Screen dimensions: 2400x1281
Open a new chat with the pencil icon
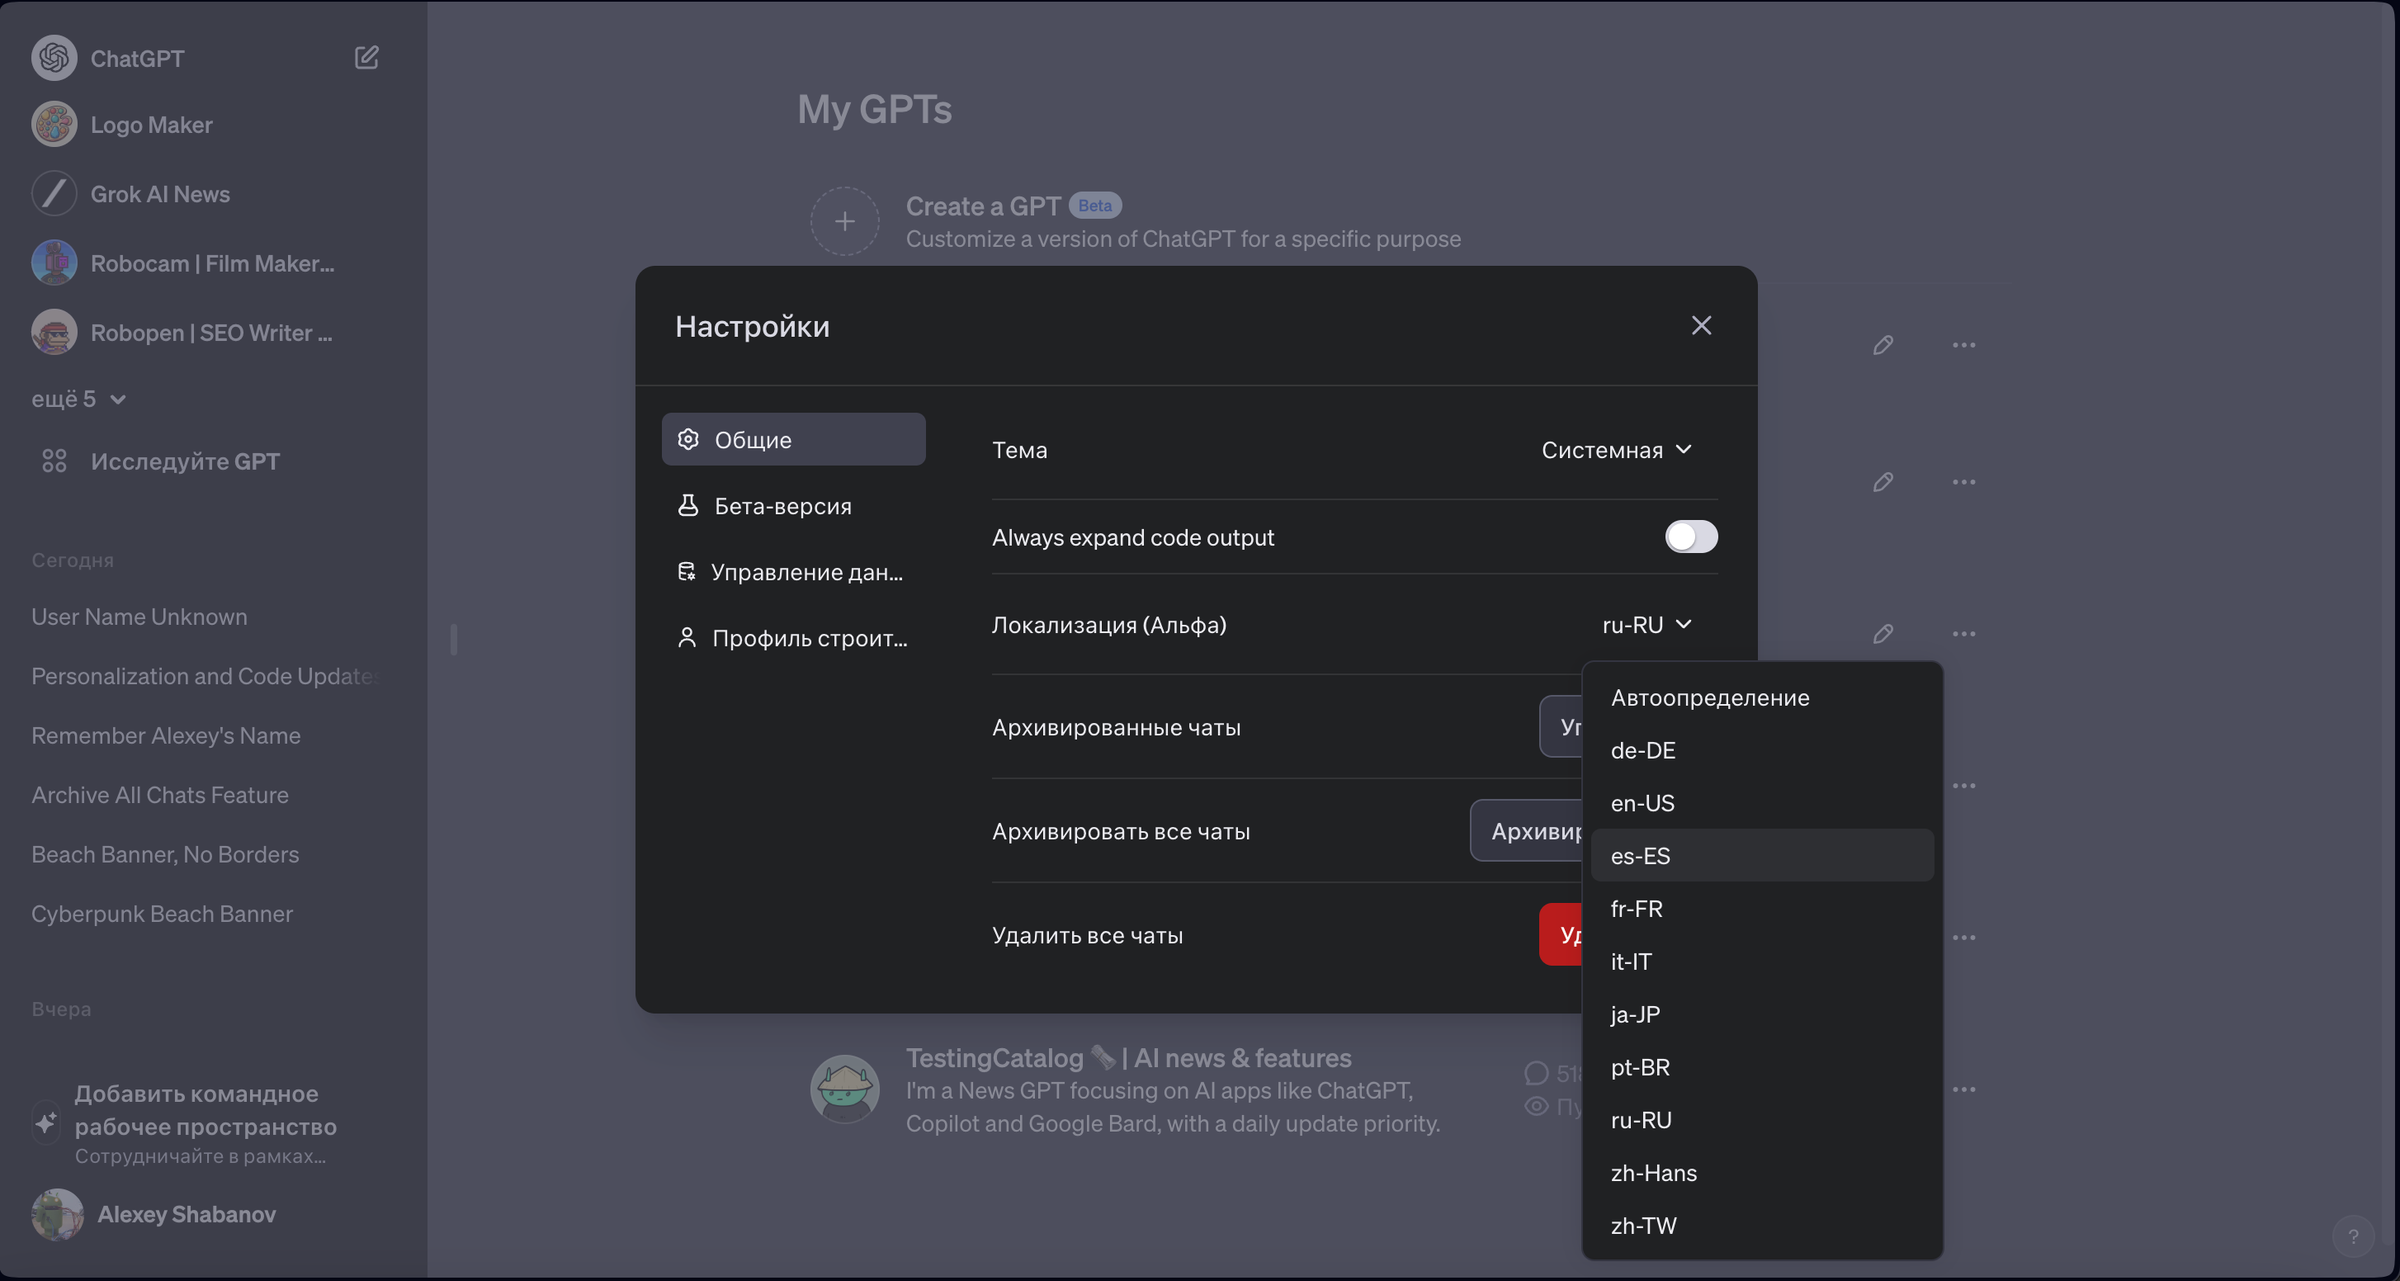(x=366, y=58)
